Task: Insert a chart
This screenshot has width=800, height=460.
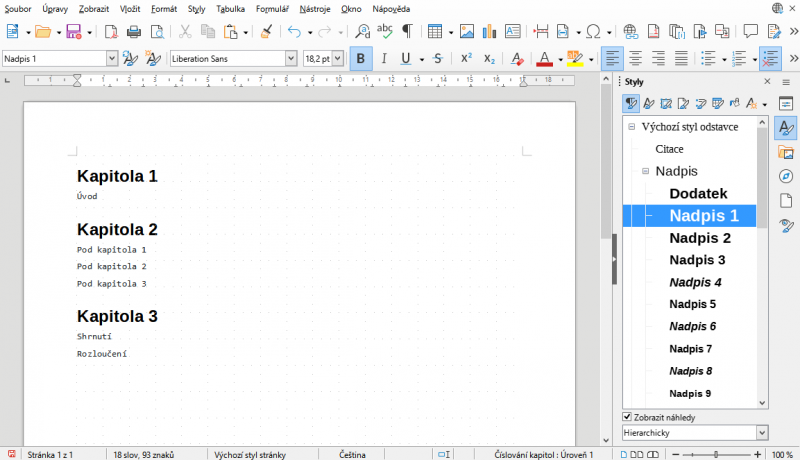Action: pos(489,32)
